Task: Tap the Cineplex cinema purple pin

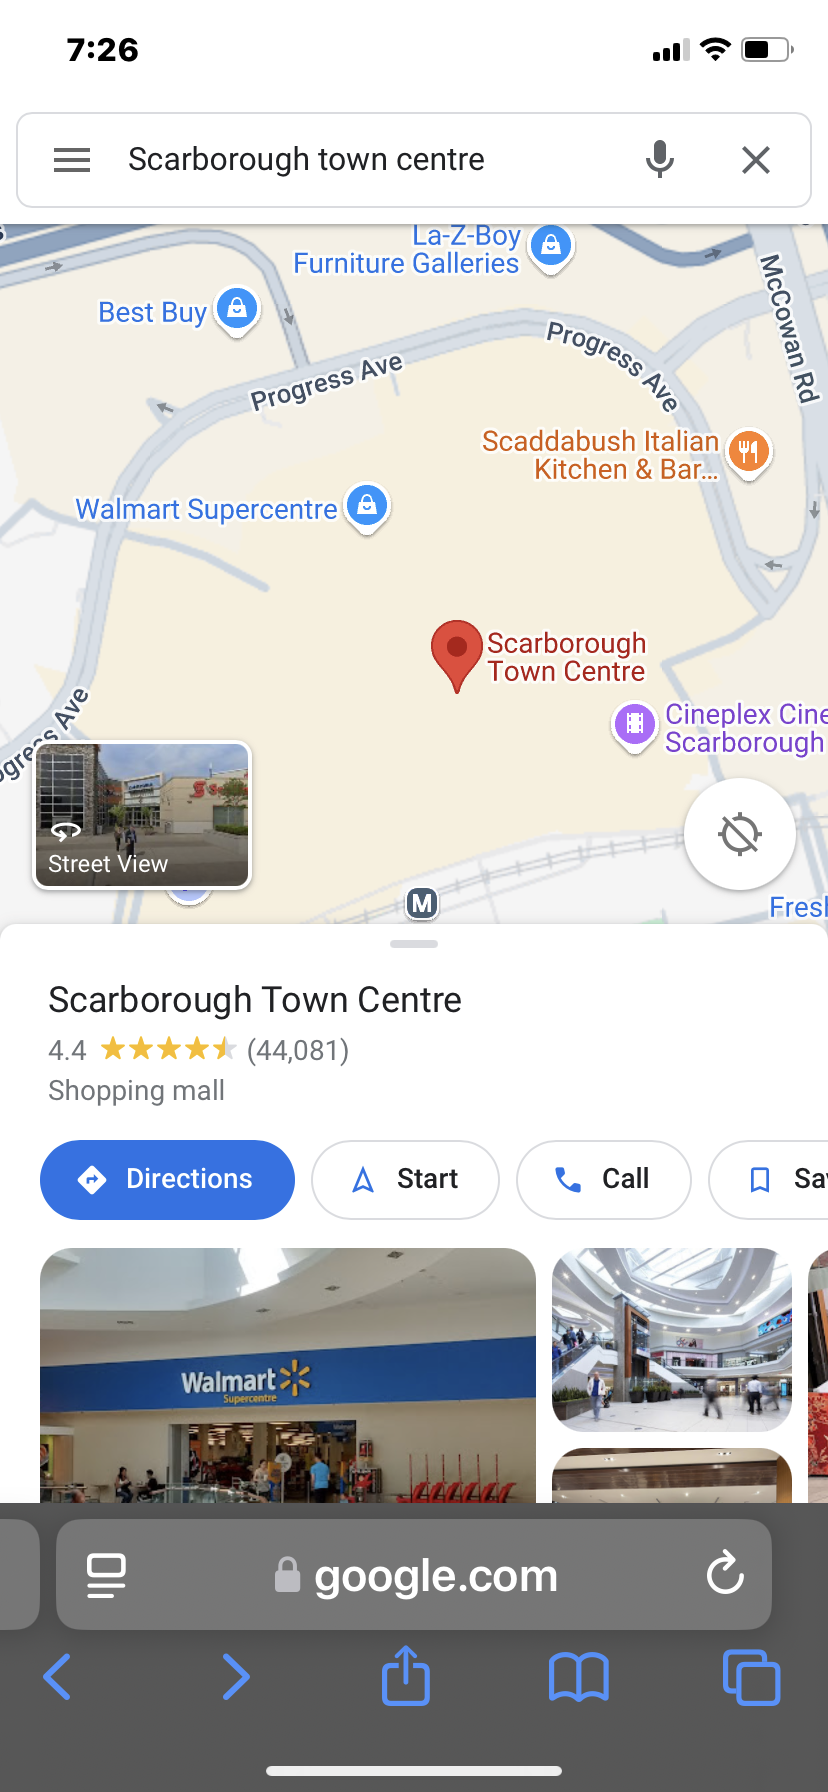Action: (x=634, y=725)
